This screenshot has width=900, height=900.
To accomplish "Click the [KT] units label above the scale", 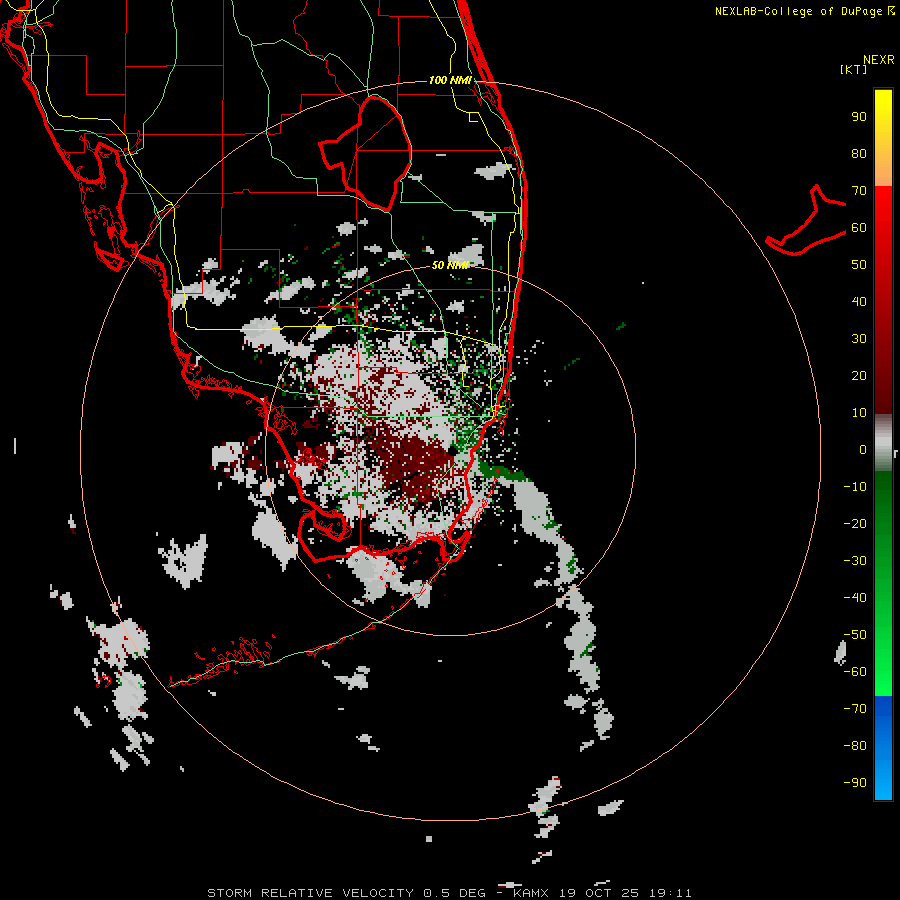I will pos(853,69).
